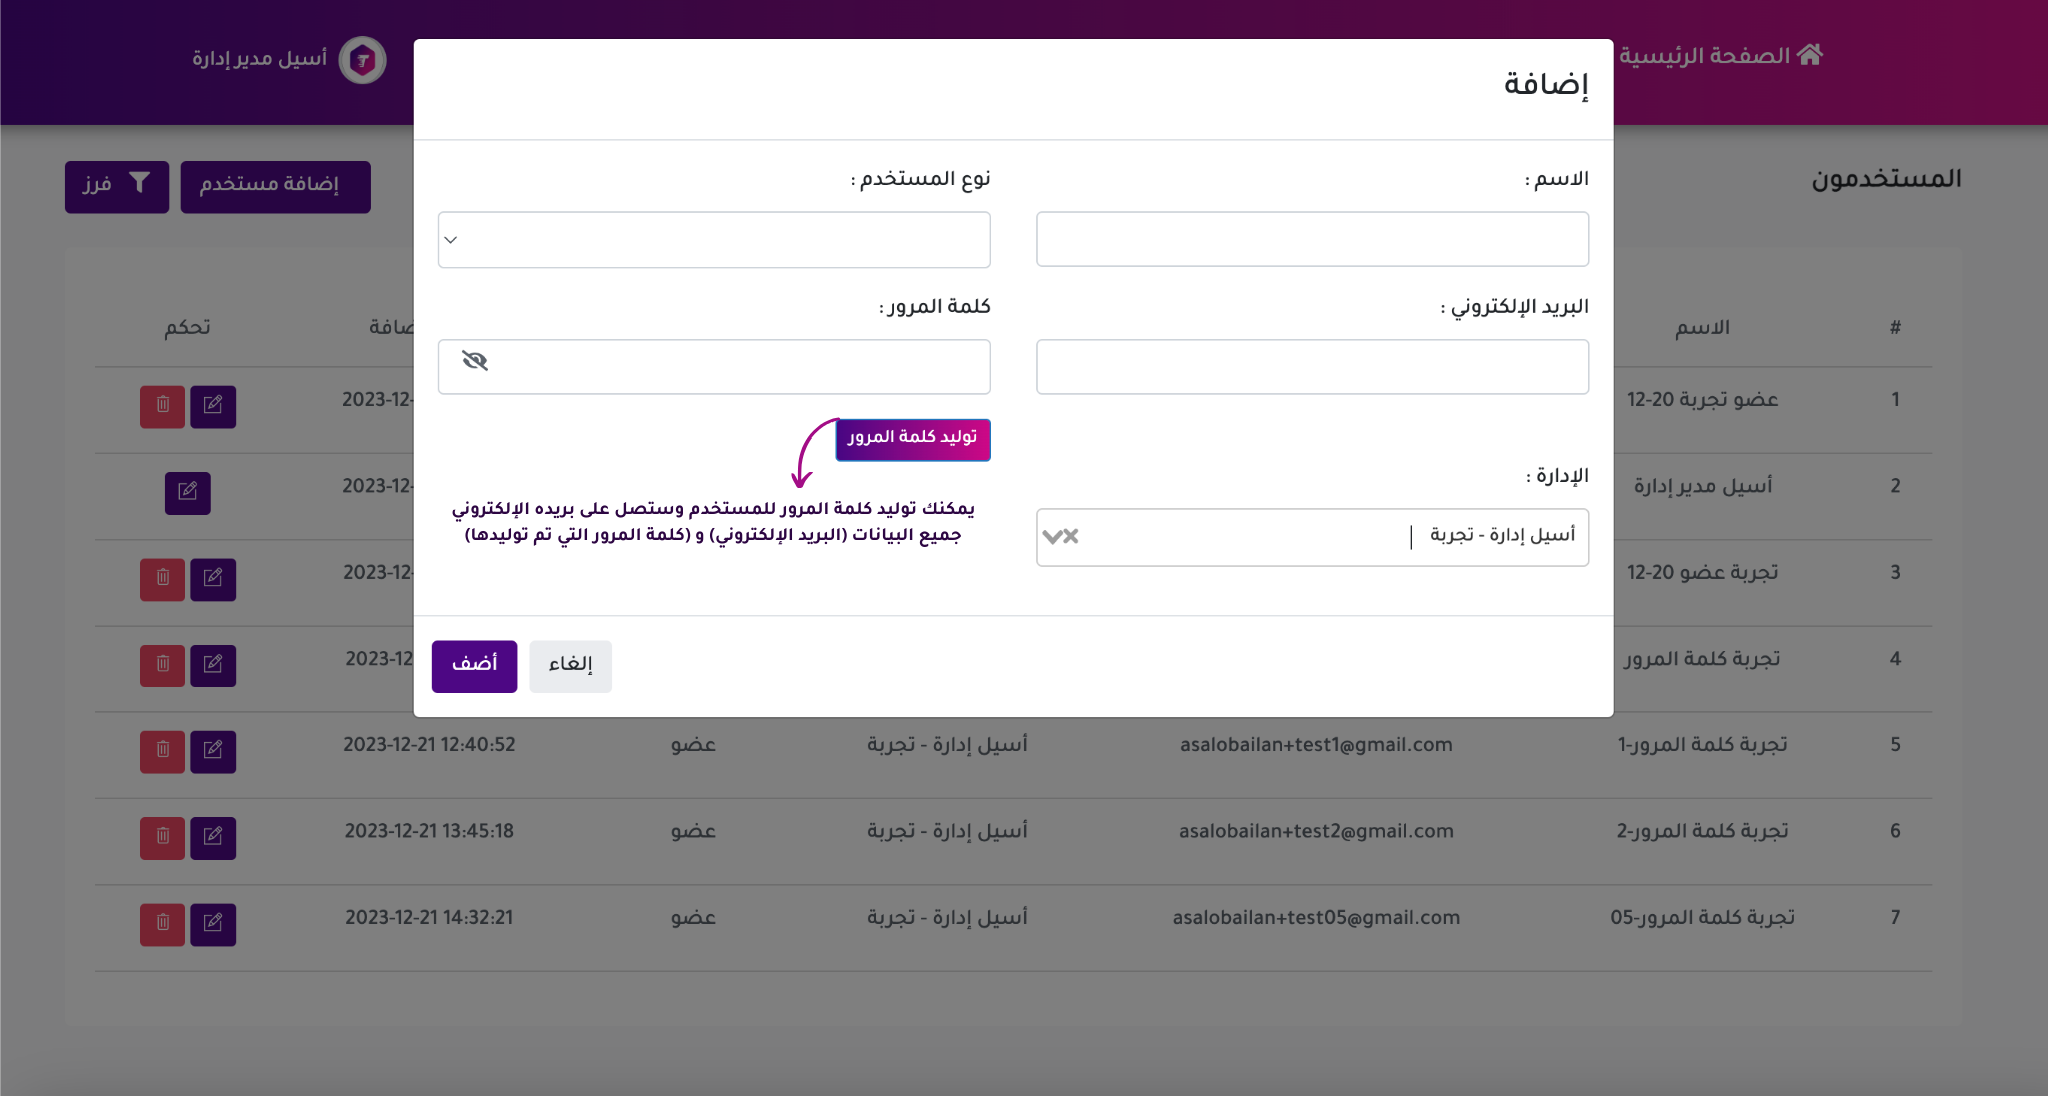
Task: Toggle password visibility eye icon
Action: (x=475, y=361)
